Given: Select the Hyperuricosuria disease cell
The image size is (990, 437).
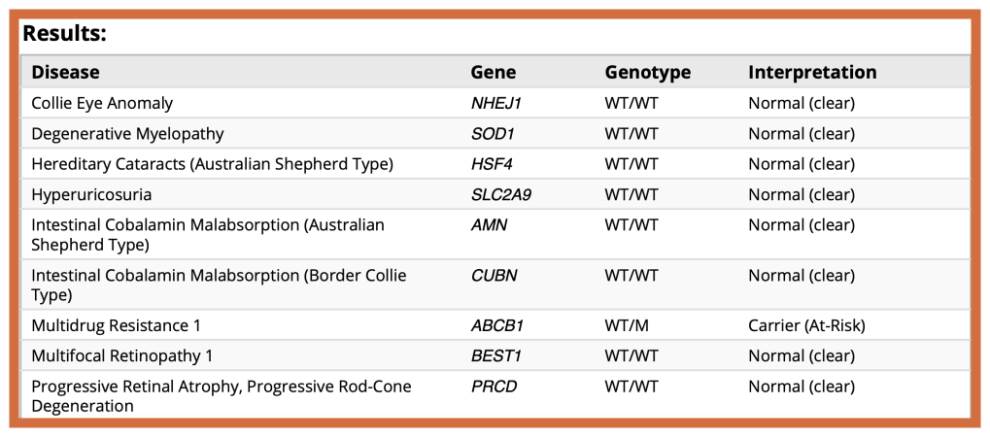Looking at the screenshot, I should click(x=91, y=194).
